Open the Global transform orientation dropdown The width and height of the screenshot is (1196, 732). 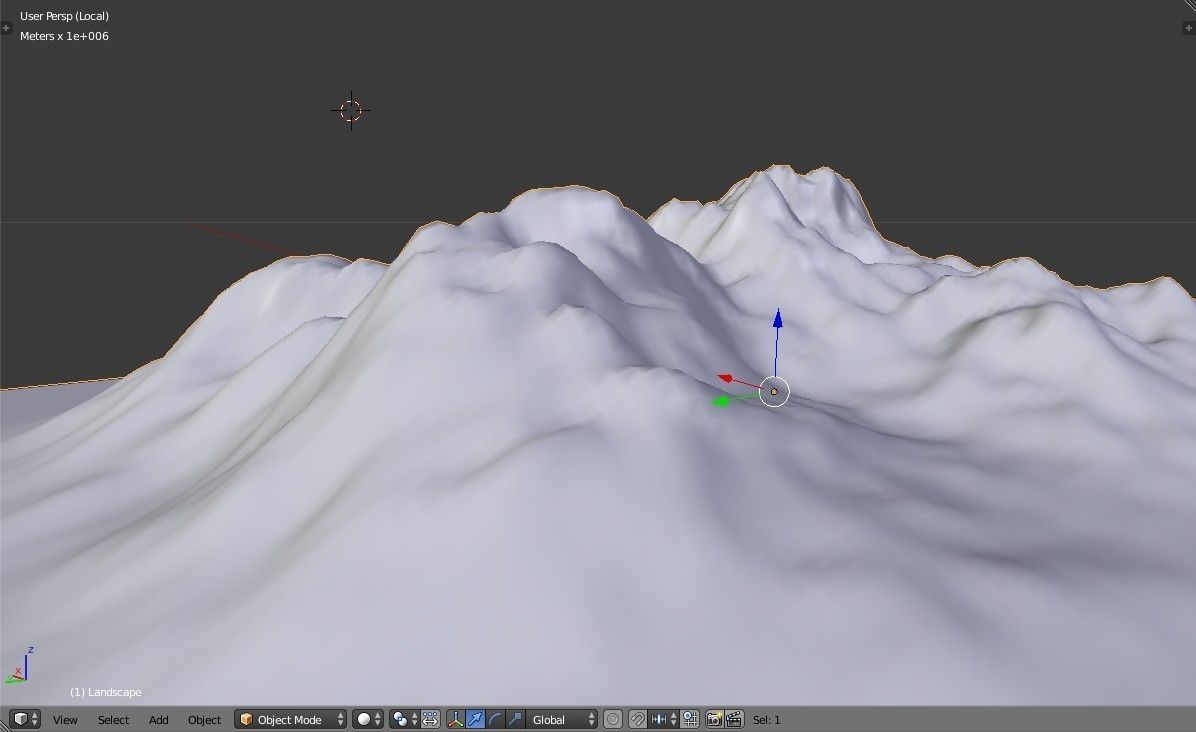point(562,719)
